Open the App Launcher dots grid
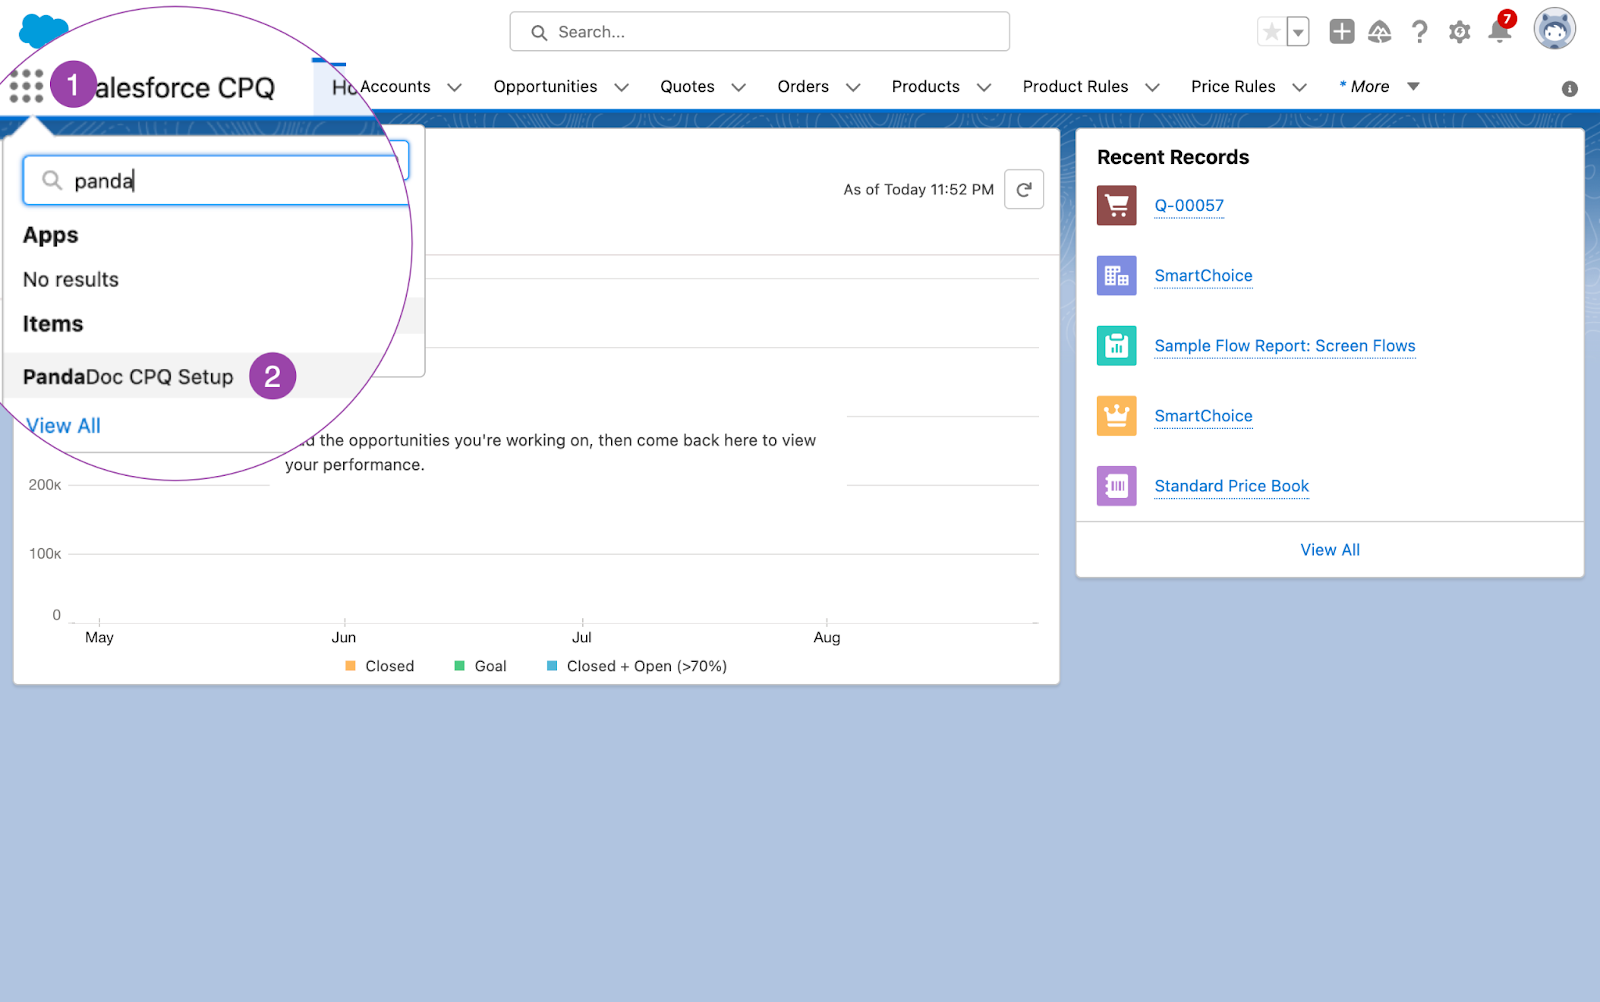 tap(27, 86)
